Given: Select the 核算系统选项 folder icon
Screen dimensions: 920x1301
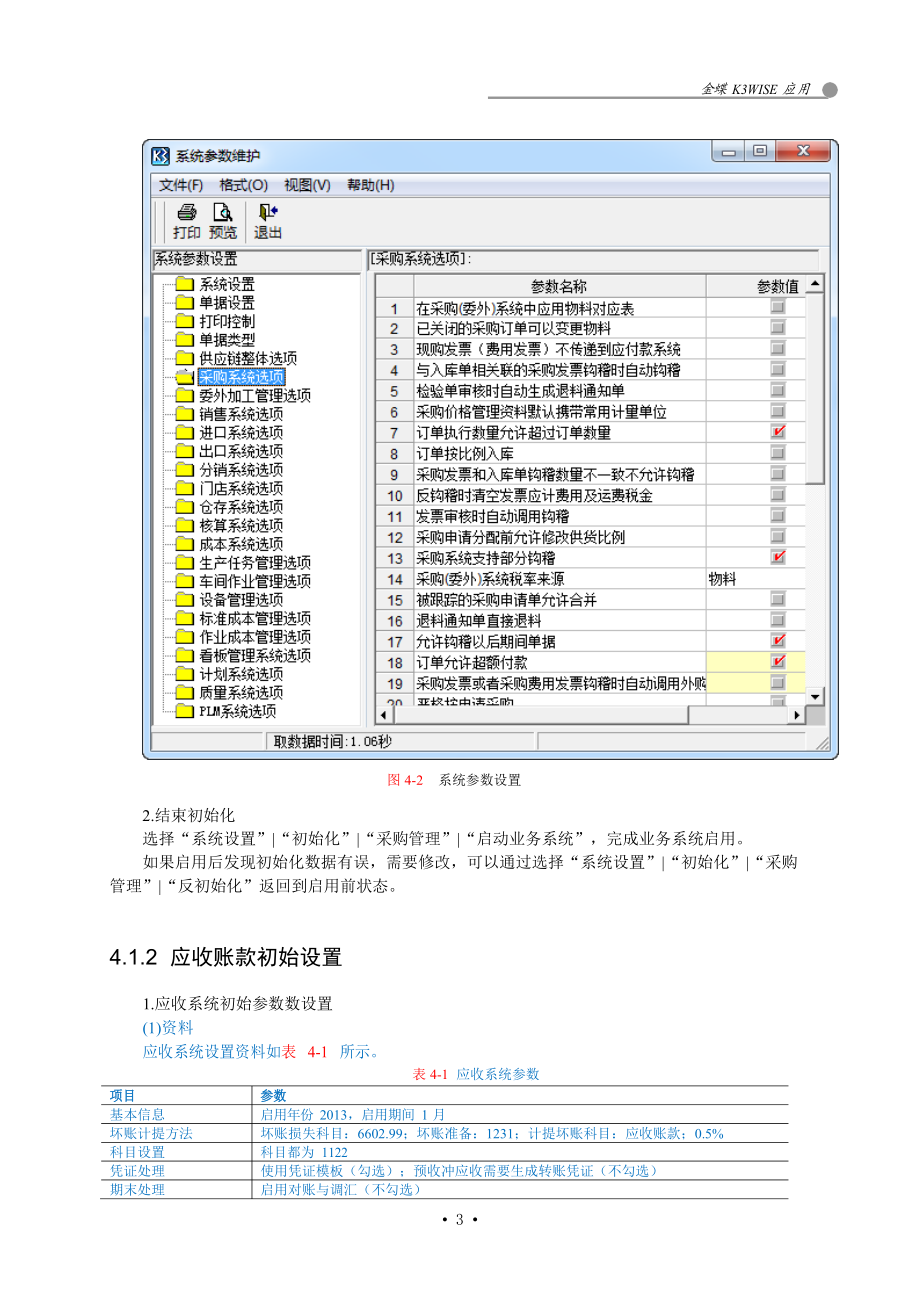Looking at the screenshot, I should [184, 525].
